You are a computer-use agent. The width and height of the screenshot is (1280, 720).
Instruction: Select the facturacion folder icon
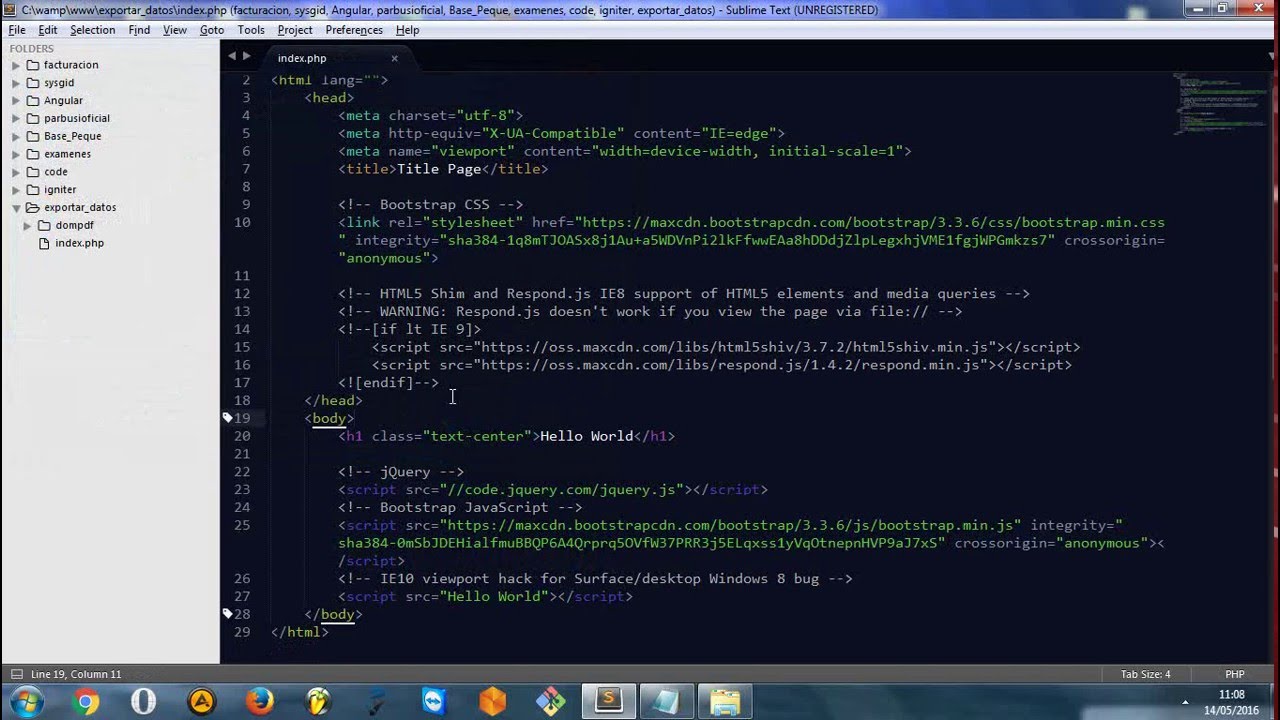pyautogui.click(x=33, y=65)
